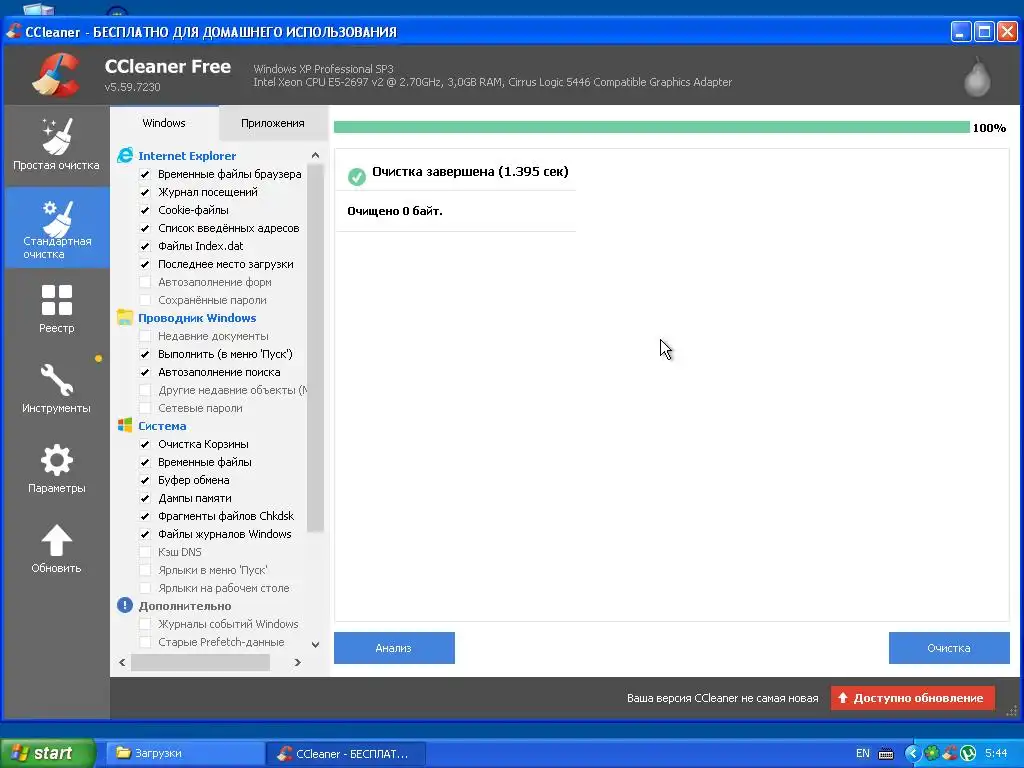
Task: Click the keyboard icon in system tray
Action: pyautogui.click(x=886, y=754)
